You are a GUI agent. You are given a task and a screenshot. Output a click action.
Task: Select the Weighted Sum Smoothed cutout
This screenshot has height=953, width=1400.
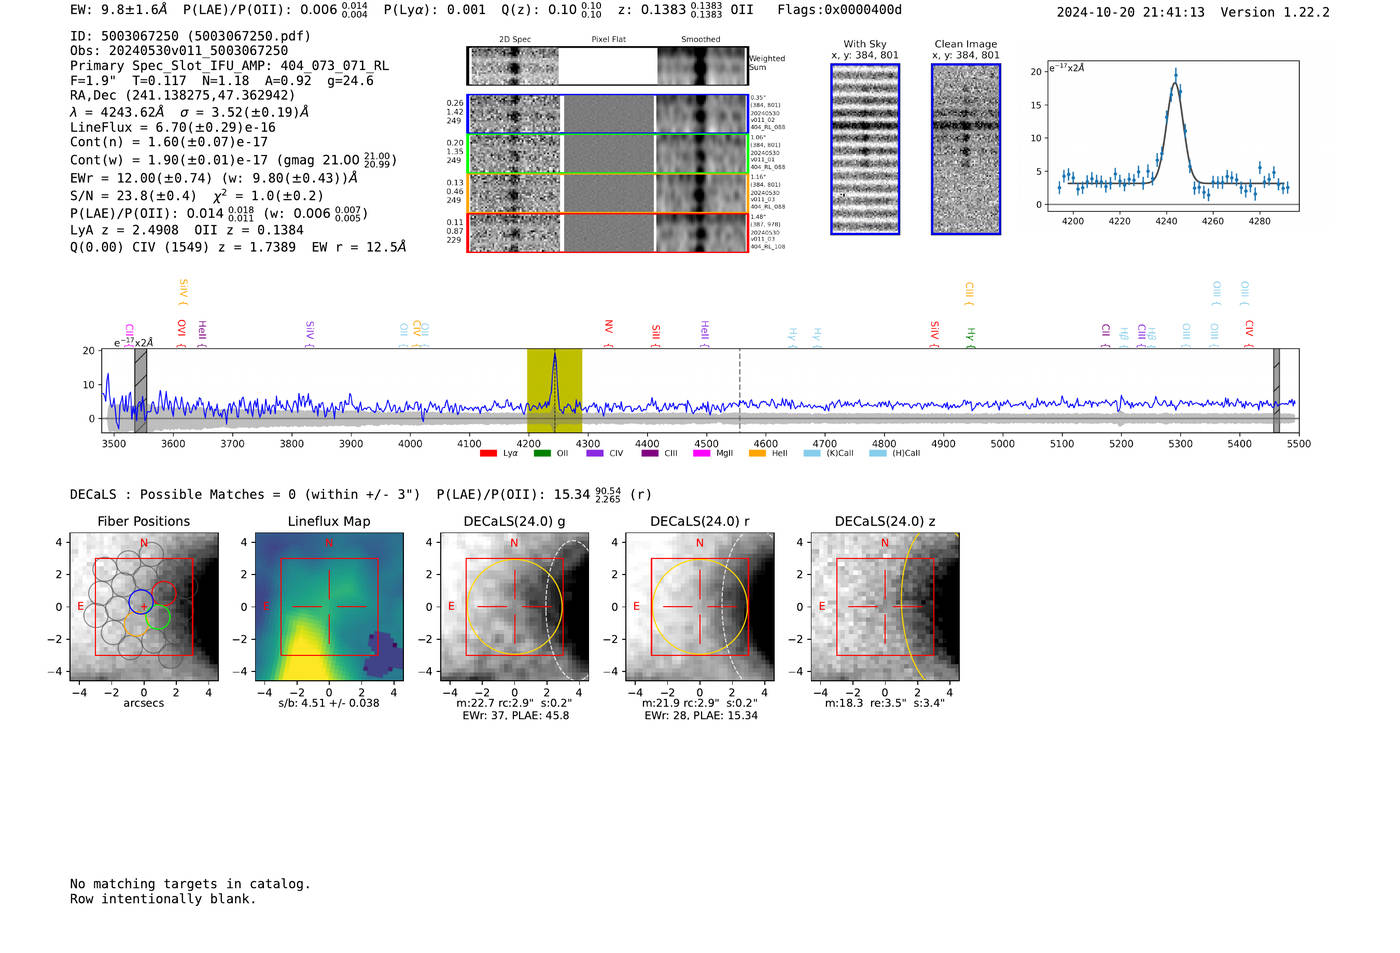point(702,66)
